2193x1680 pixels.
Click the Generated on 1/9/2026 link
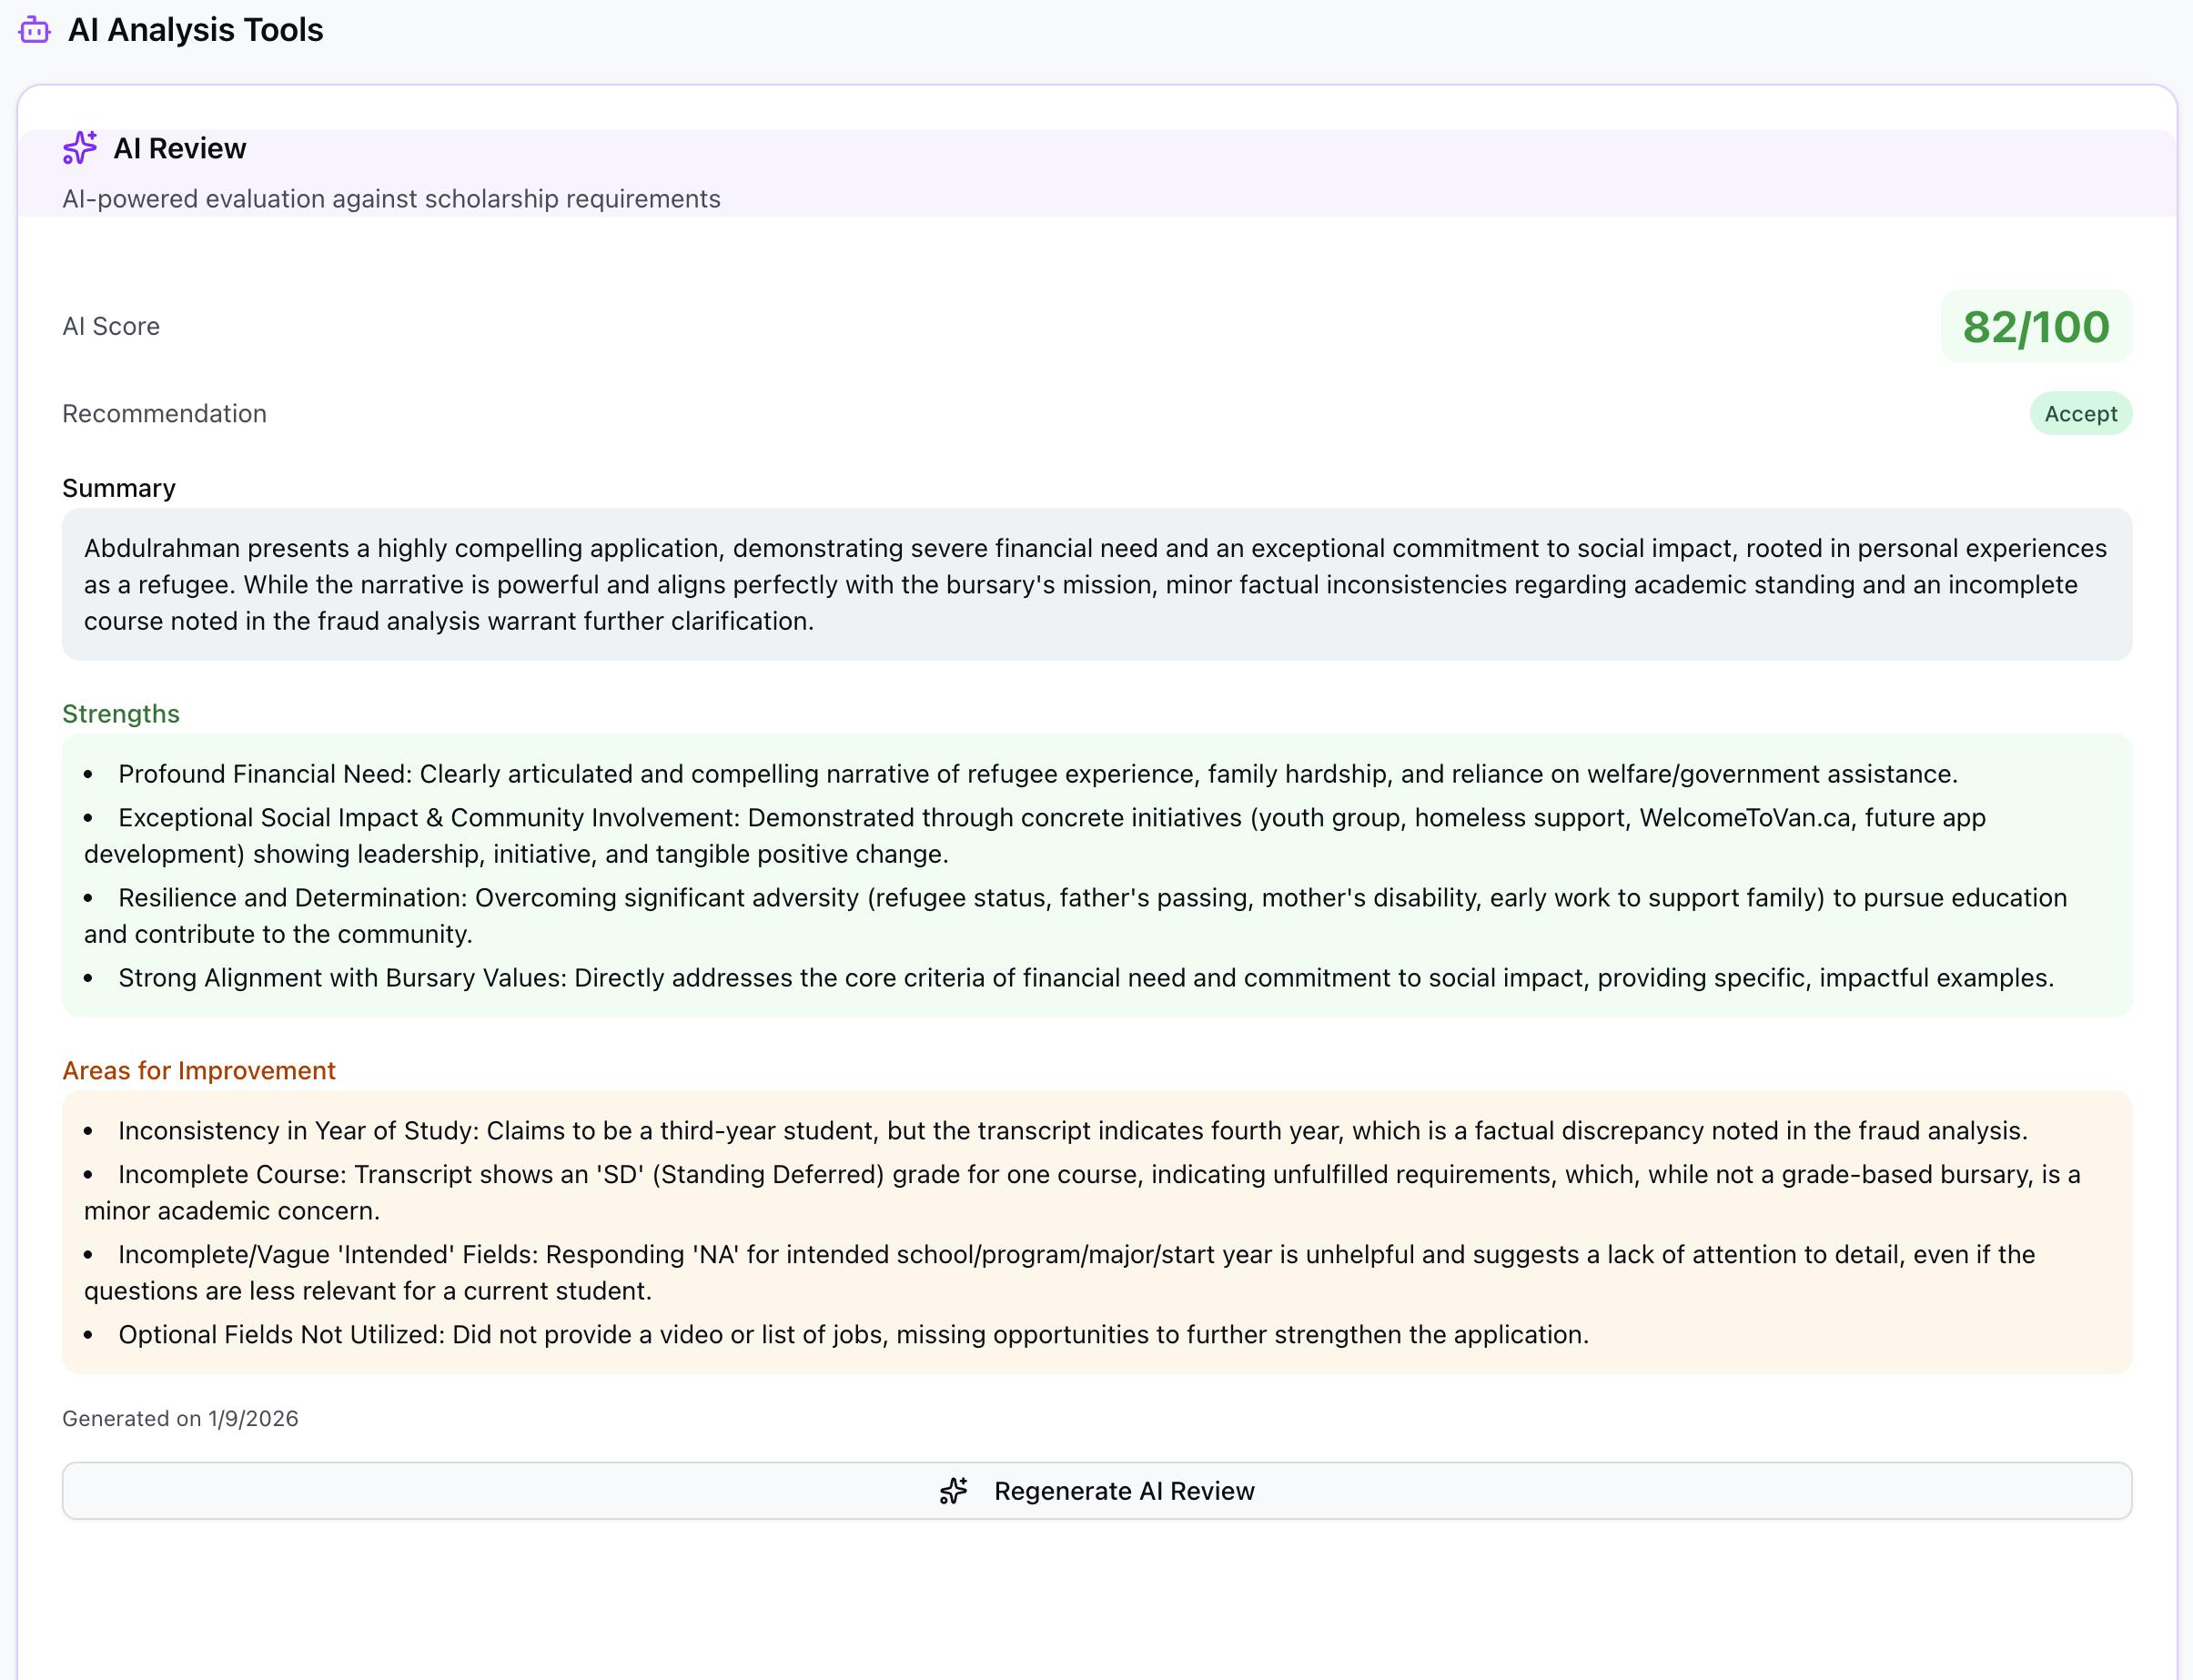(180, 1418)
